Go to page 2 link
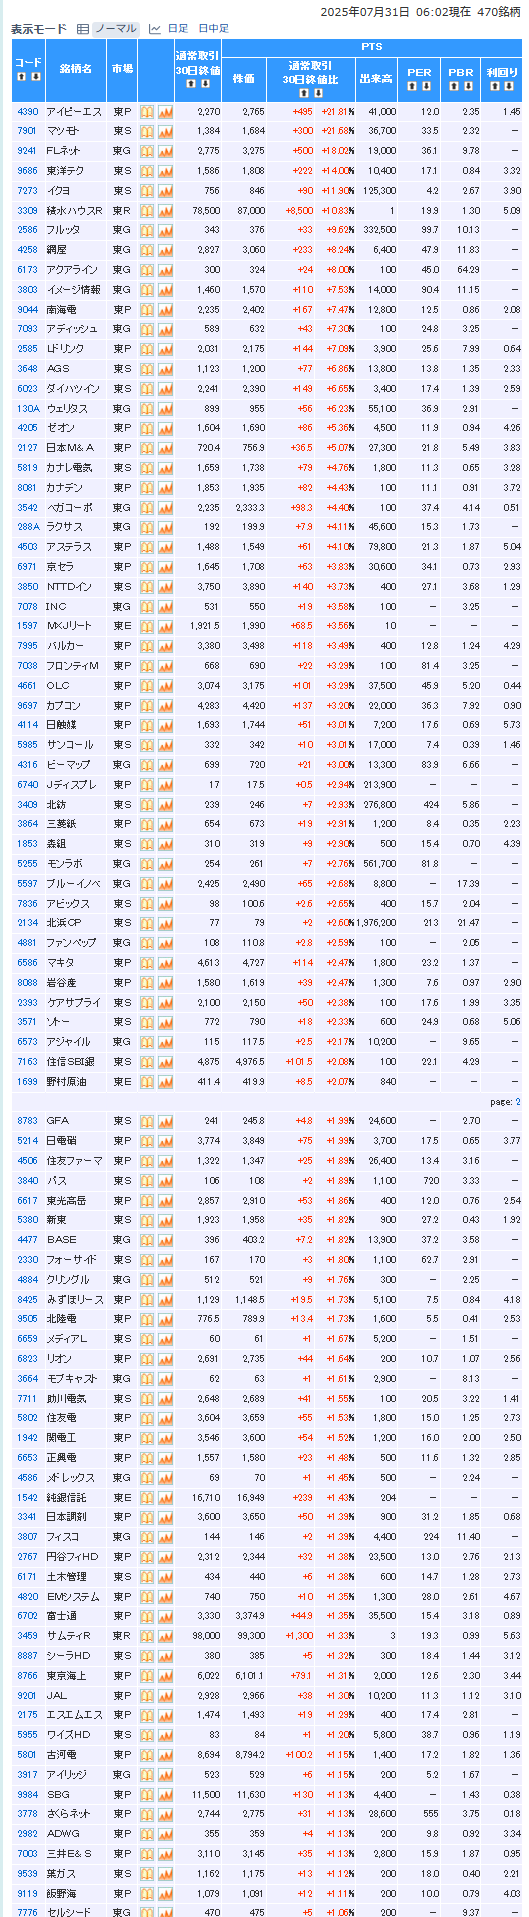The width and height of the screenshot is (529, 1917). tap(517, 1101)
